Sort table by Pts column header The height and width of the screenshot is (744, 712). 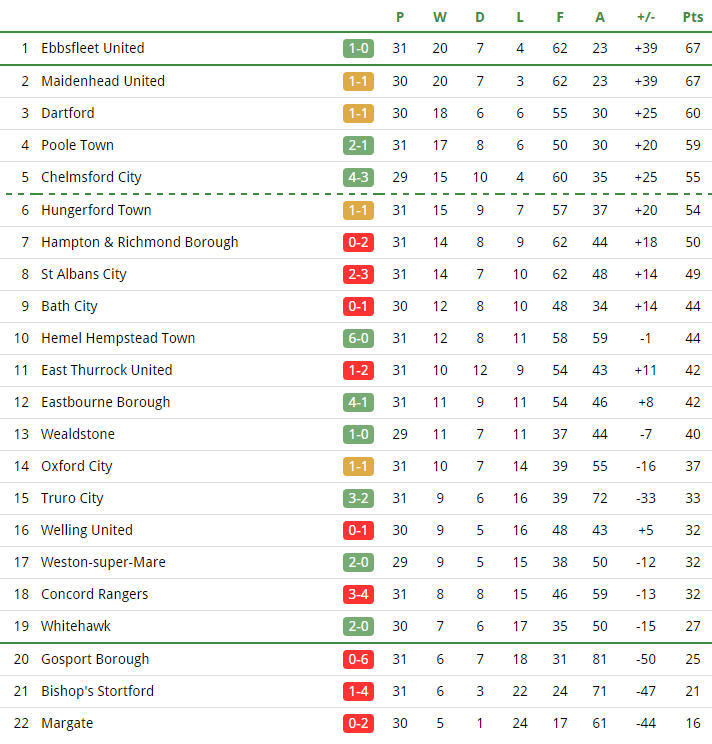693,18
